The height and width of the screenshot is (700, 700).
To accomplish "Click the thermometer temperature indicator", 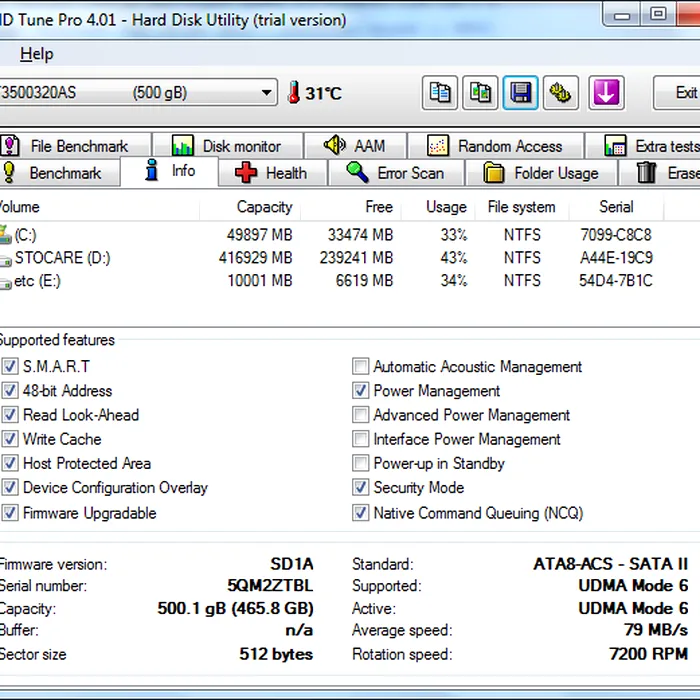I will click(x=294, y=92).
